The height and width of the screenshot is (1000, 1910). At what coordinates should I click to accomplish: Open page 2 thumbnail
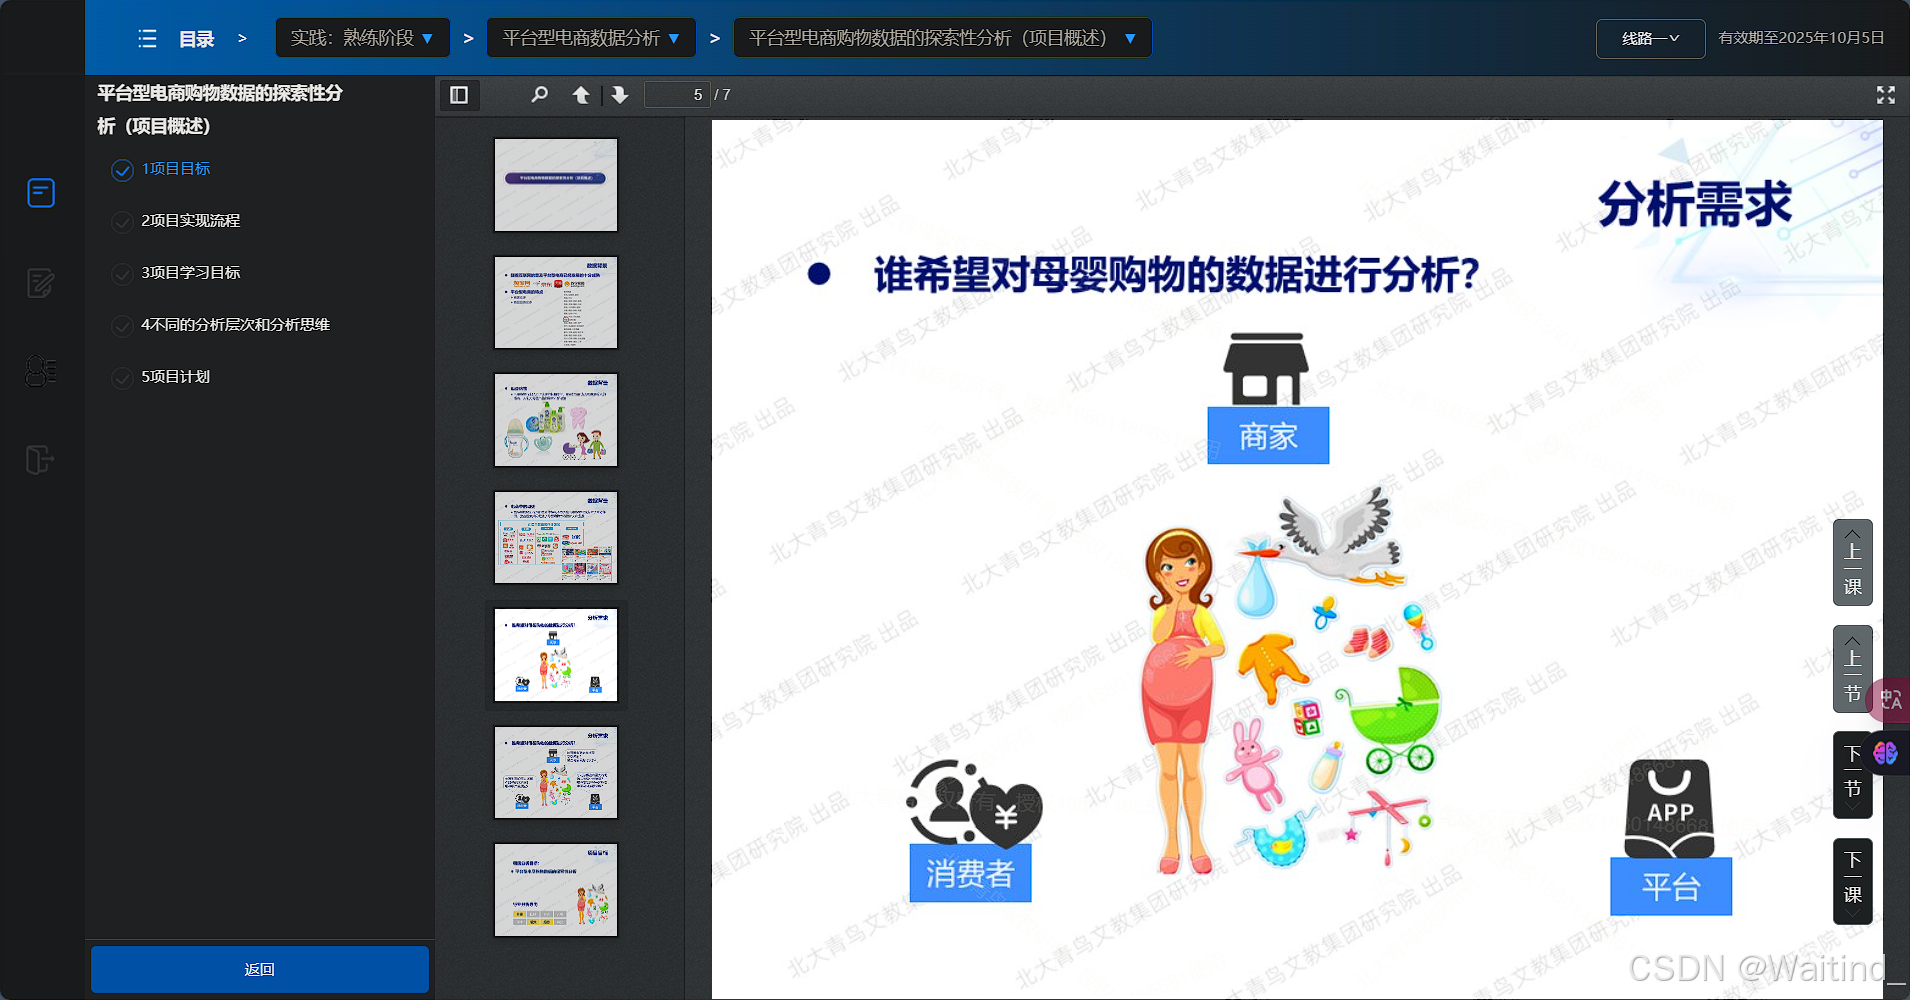point(556,302)
